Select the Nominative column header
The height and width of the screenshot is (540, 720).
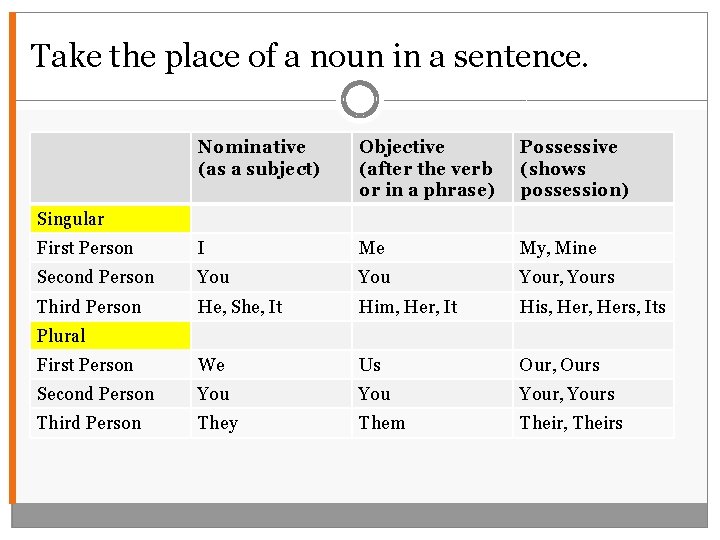coord(271,168)
